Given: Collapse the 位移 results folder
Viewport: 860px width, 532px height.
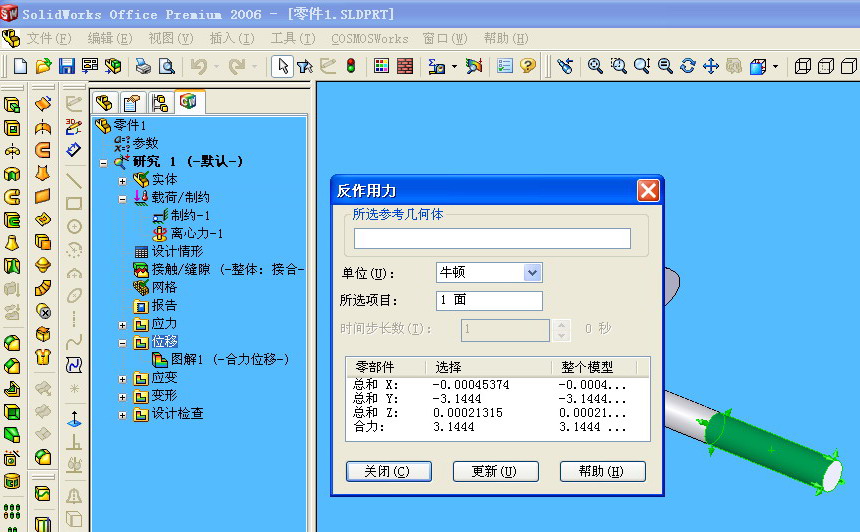Looking at the screenshot, I should [x=122, y=343].
